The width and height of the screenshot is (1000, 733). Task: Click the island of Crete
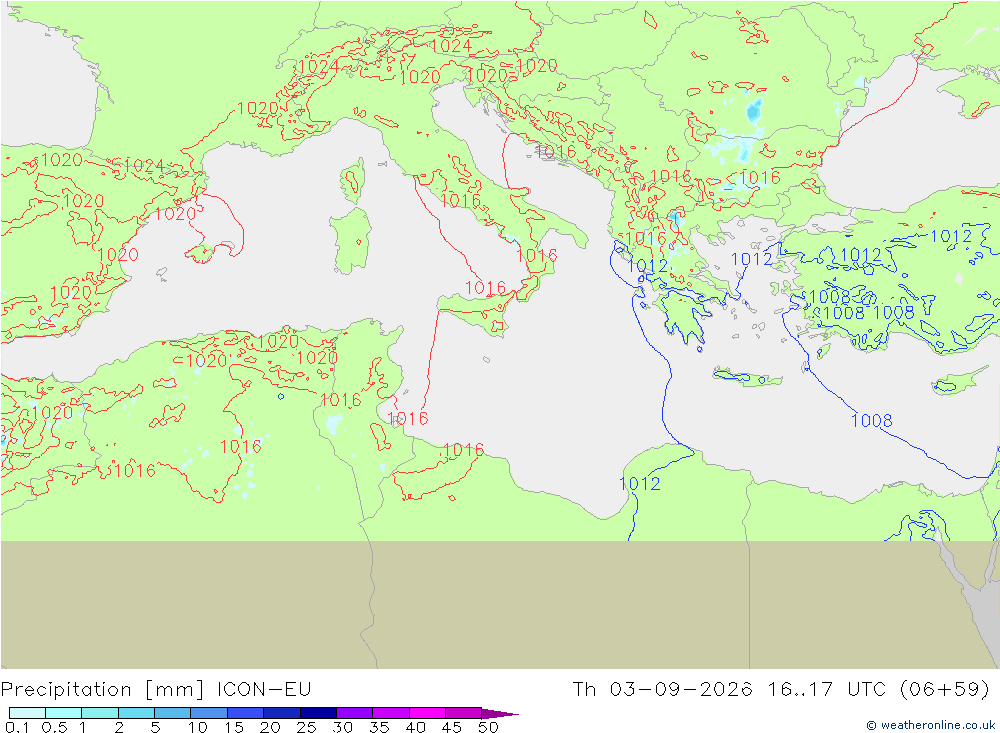coord(747,377)
